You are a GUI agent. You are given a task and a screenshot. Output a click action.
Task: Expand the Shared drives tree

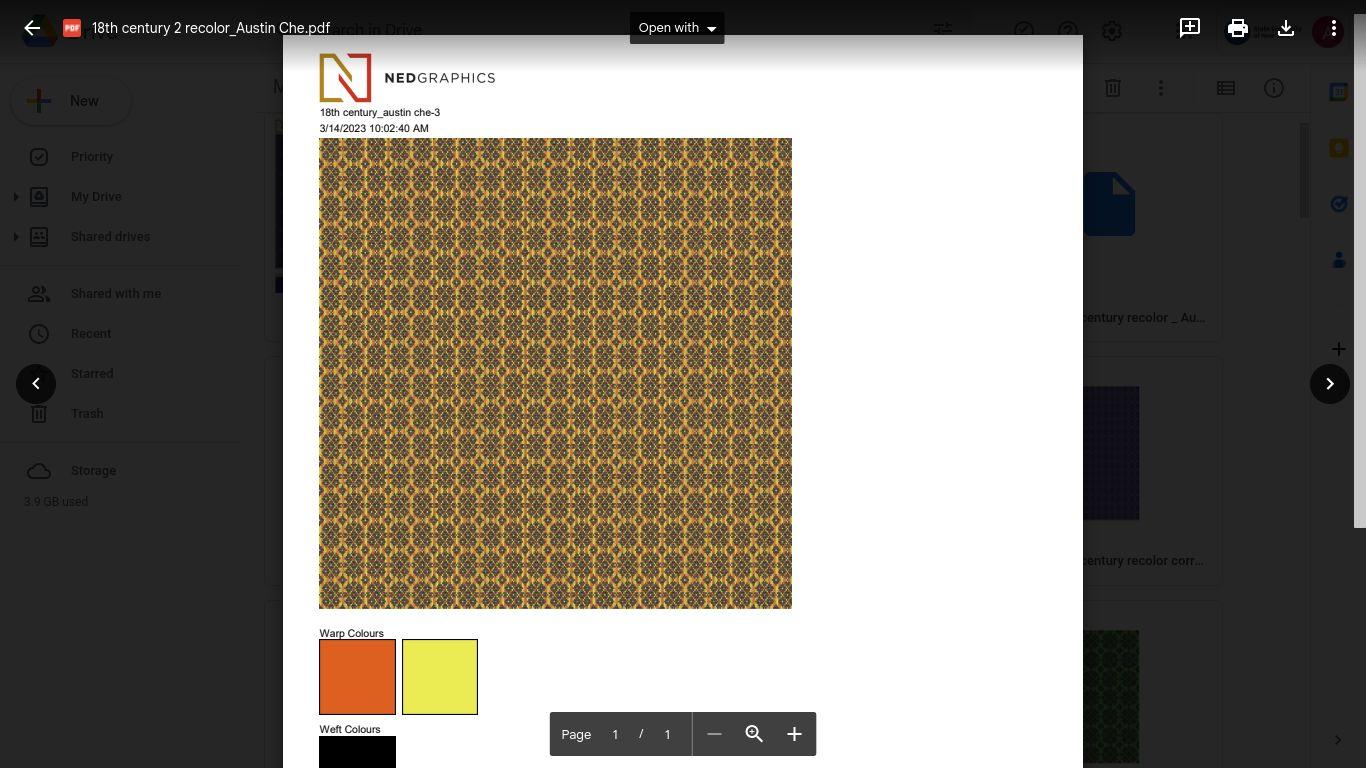[x=15, y=237]
